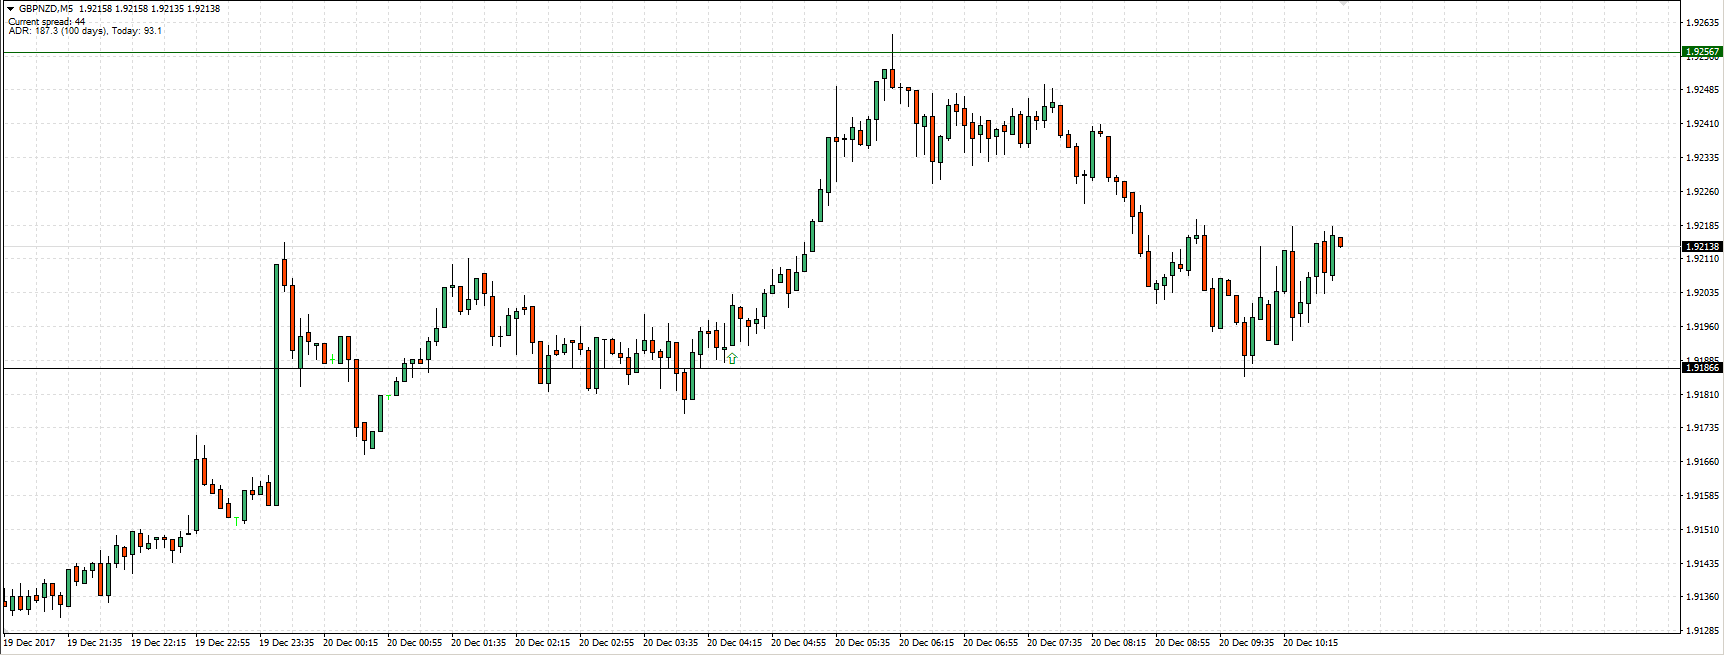Click the '20 Dec 00:55' time axis label
Viewport: 1724px width, 656px height.
[x=414, y=643]
